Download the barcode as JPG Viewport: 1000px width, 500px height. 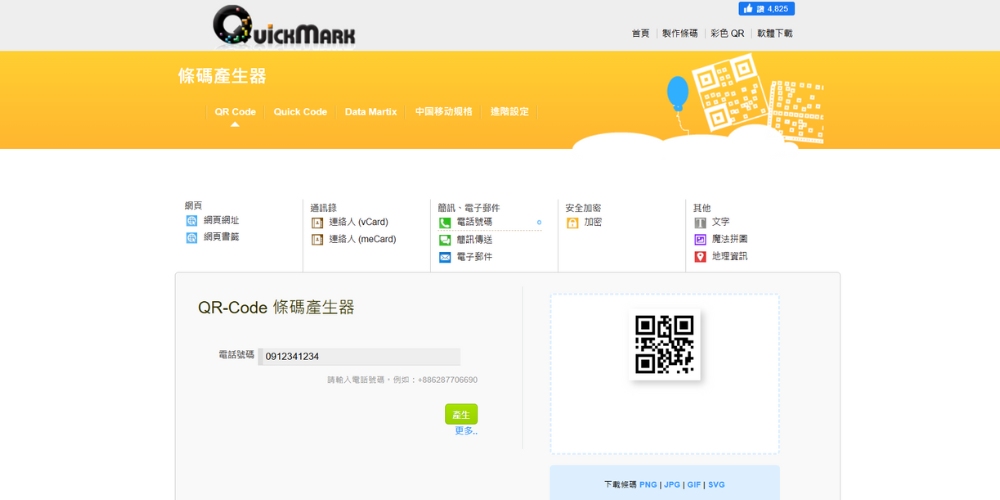(x=672, y=485)
